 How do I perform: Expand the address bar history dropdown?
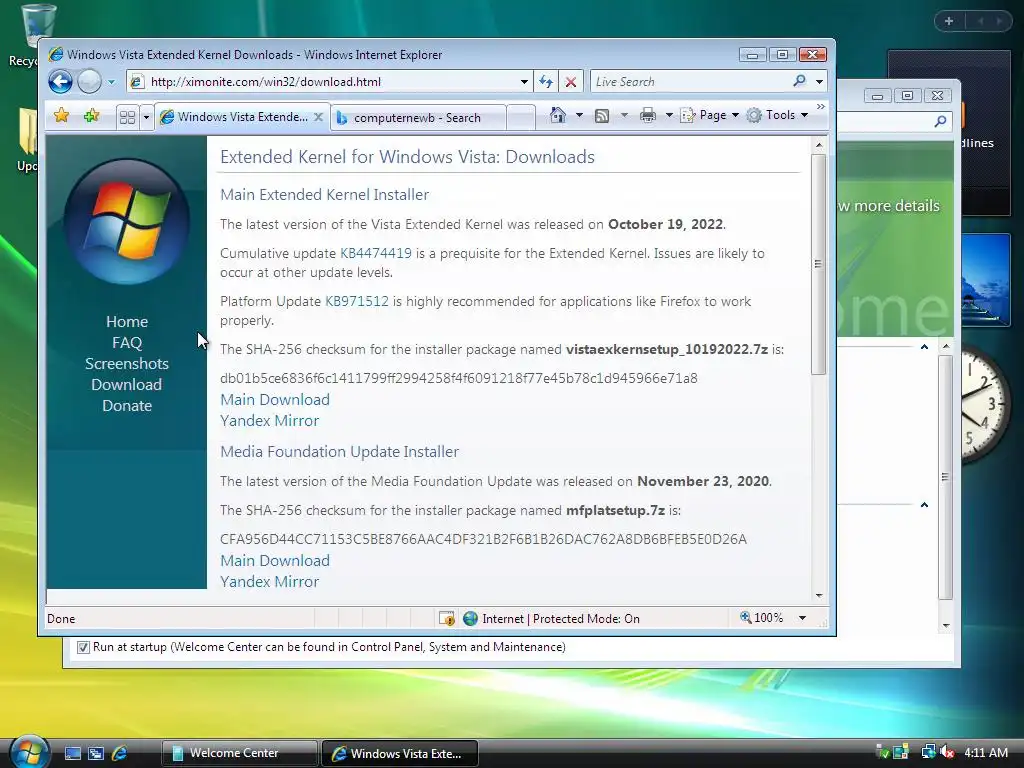[524, 82]
